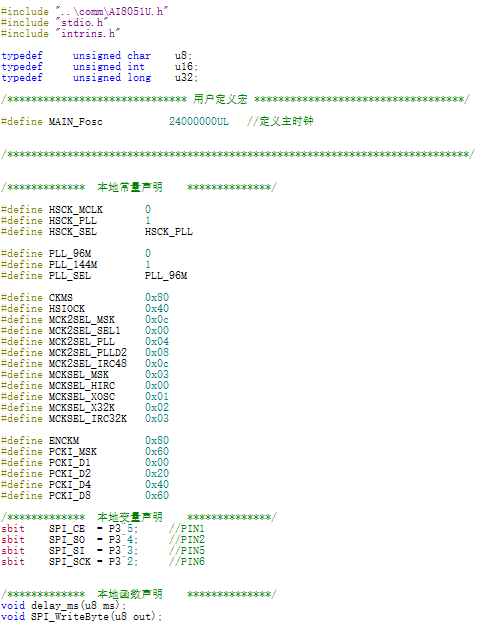Click the PCKI_D8 macro name
Screen dimensions: 482x627
[70, 496]
